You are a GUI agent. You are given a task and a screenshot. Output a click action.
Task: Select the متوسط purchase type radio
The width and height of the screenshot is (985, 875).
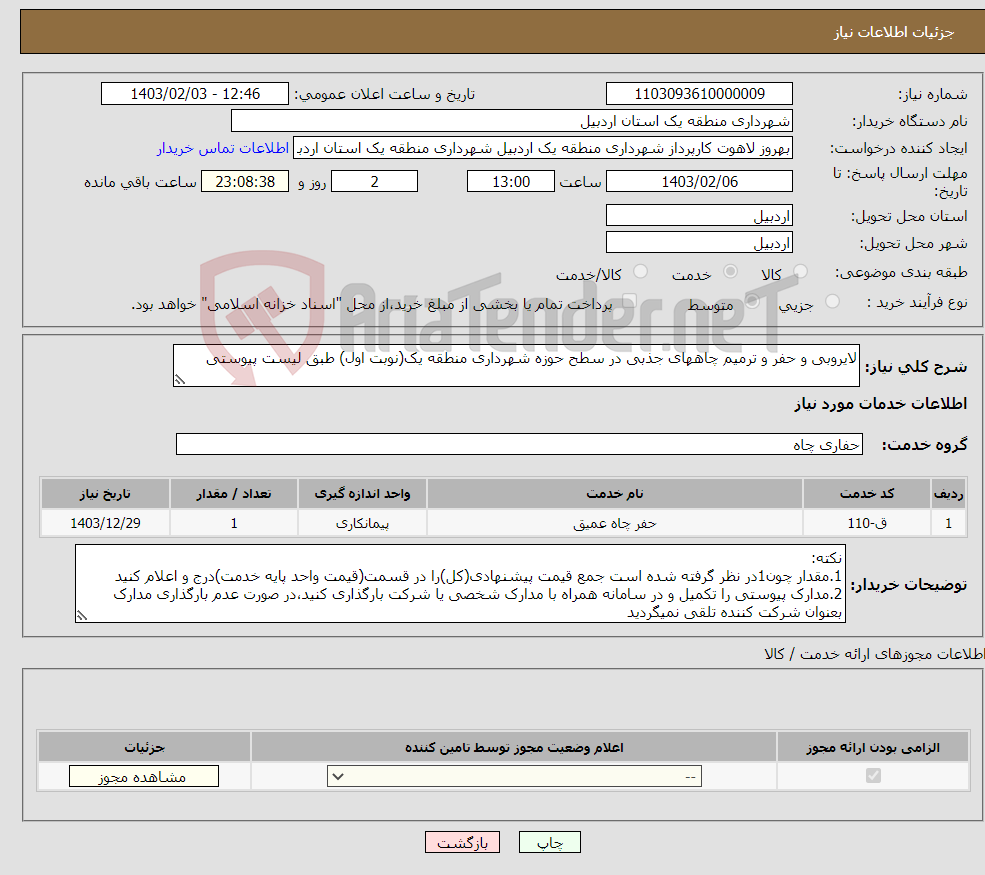[x=752, y=302]
